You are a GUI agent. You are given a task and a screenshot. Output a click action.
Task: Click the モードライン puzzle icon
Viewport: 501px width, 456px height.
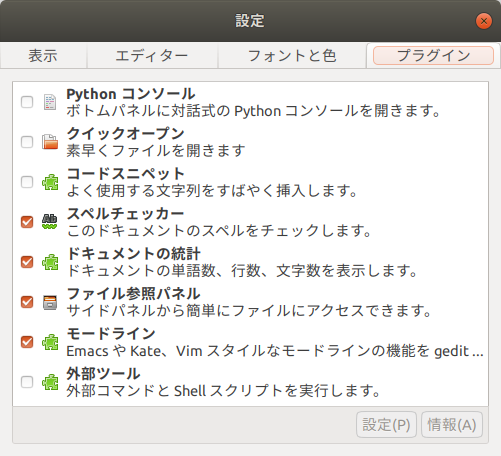[x=50, y=342]
